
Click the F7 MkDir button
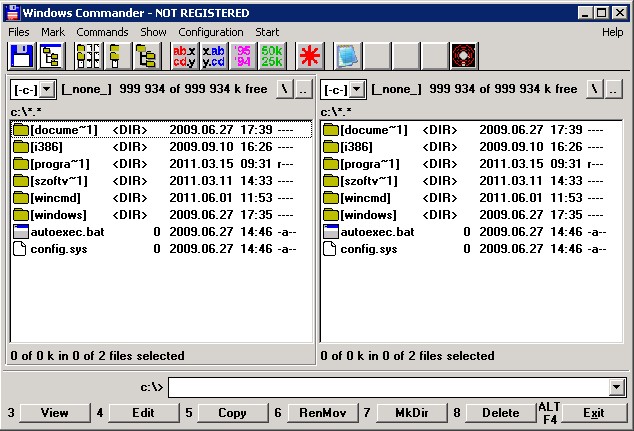pos(412,413)
